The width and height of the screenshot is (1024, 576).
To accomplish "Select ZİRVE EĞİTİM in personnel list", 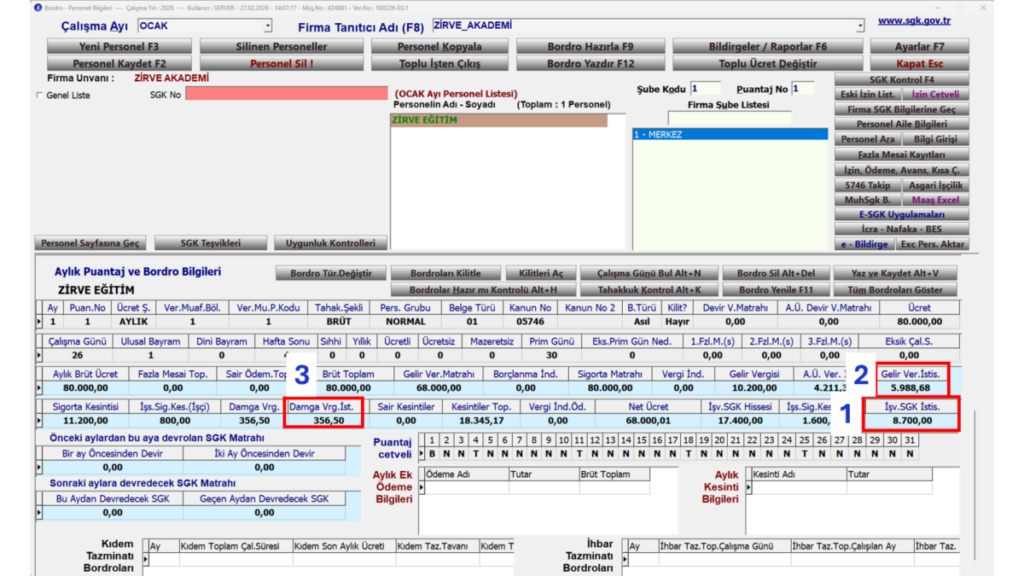I will 499,120.
